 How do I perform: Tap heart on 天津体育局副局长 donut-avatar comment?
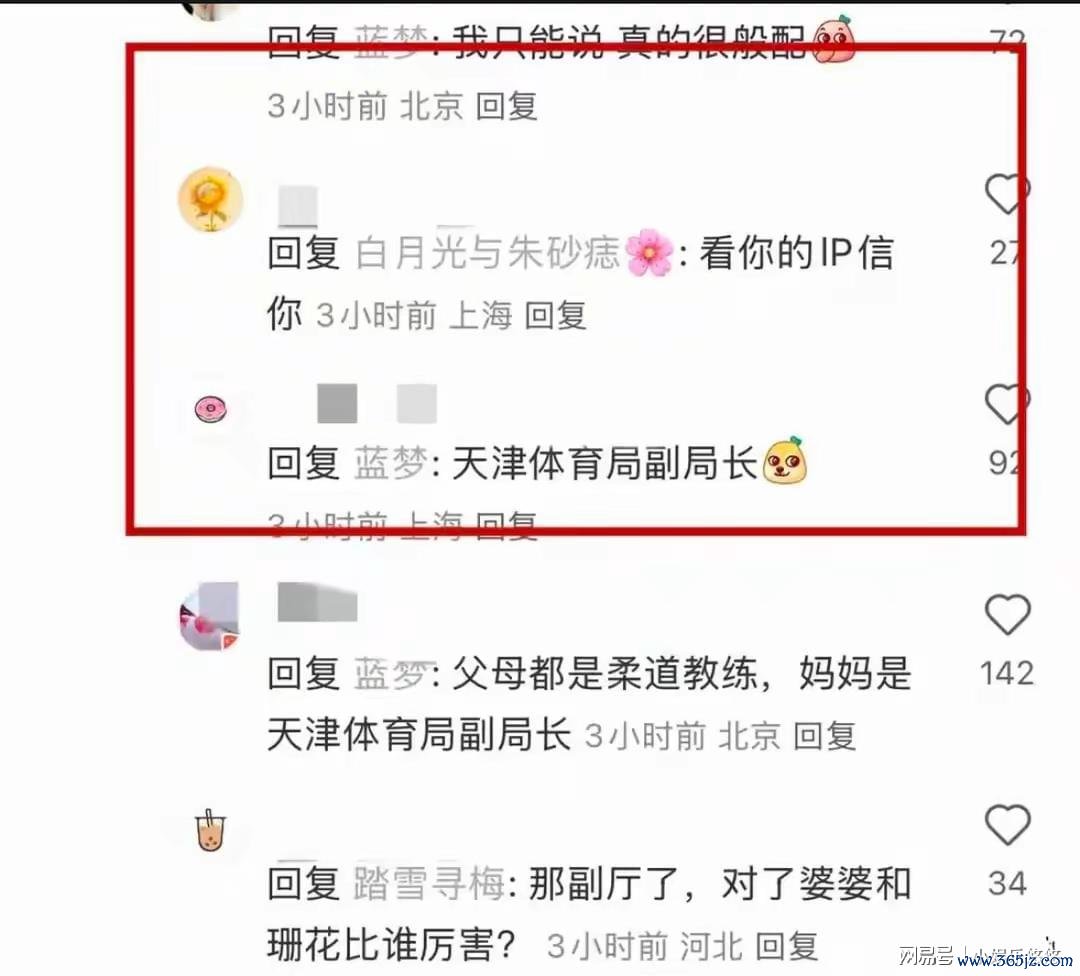click(x=1007, y=404)
